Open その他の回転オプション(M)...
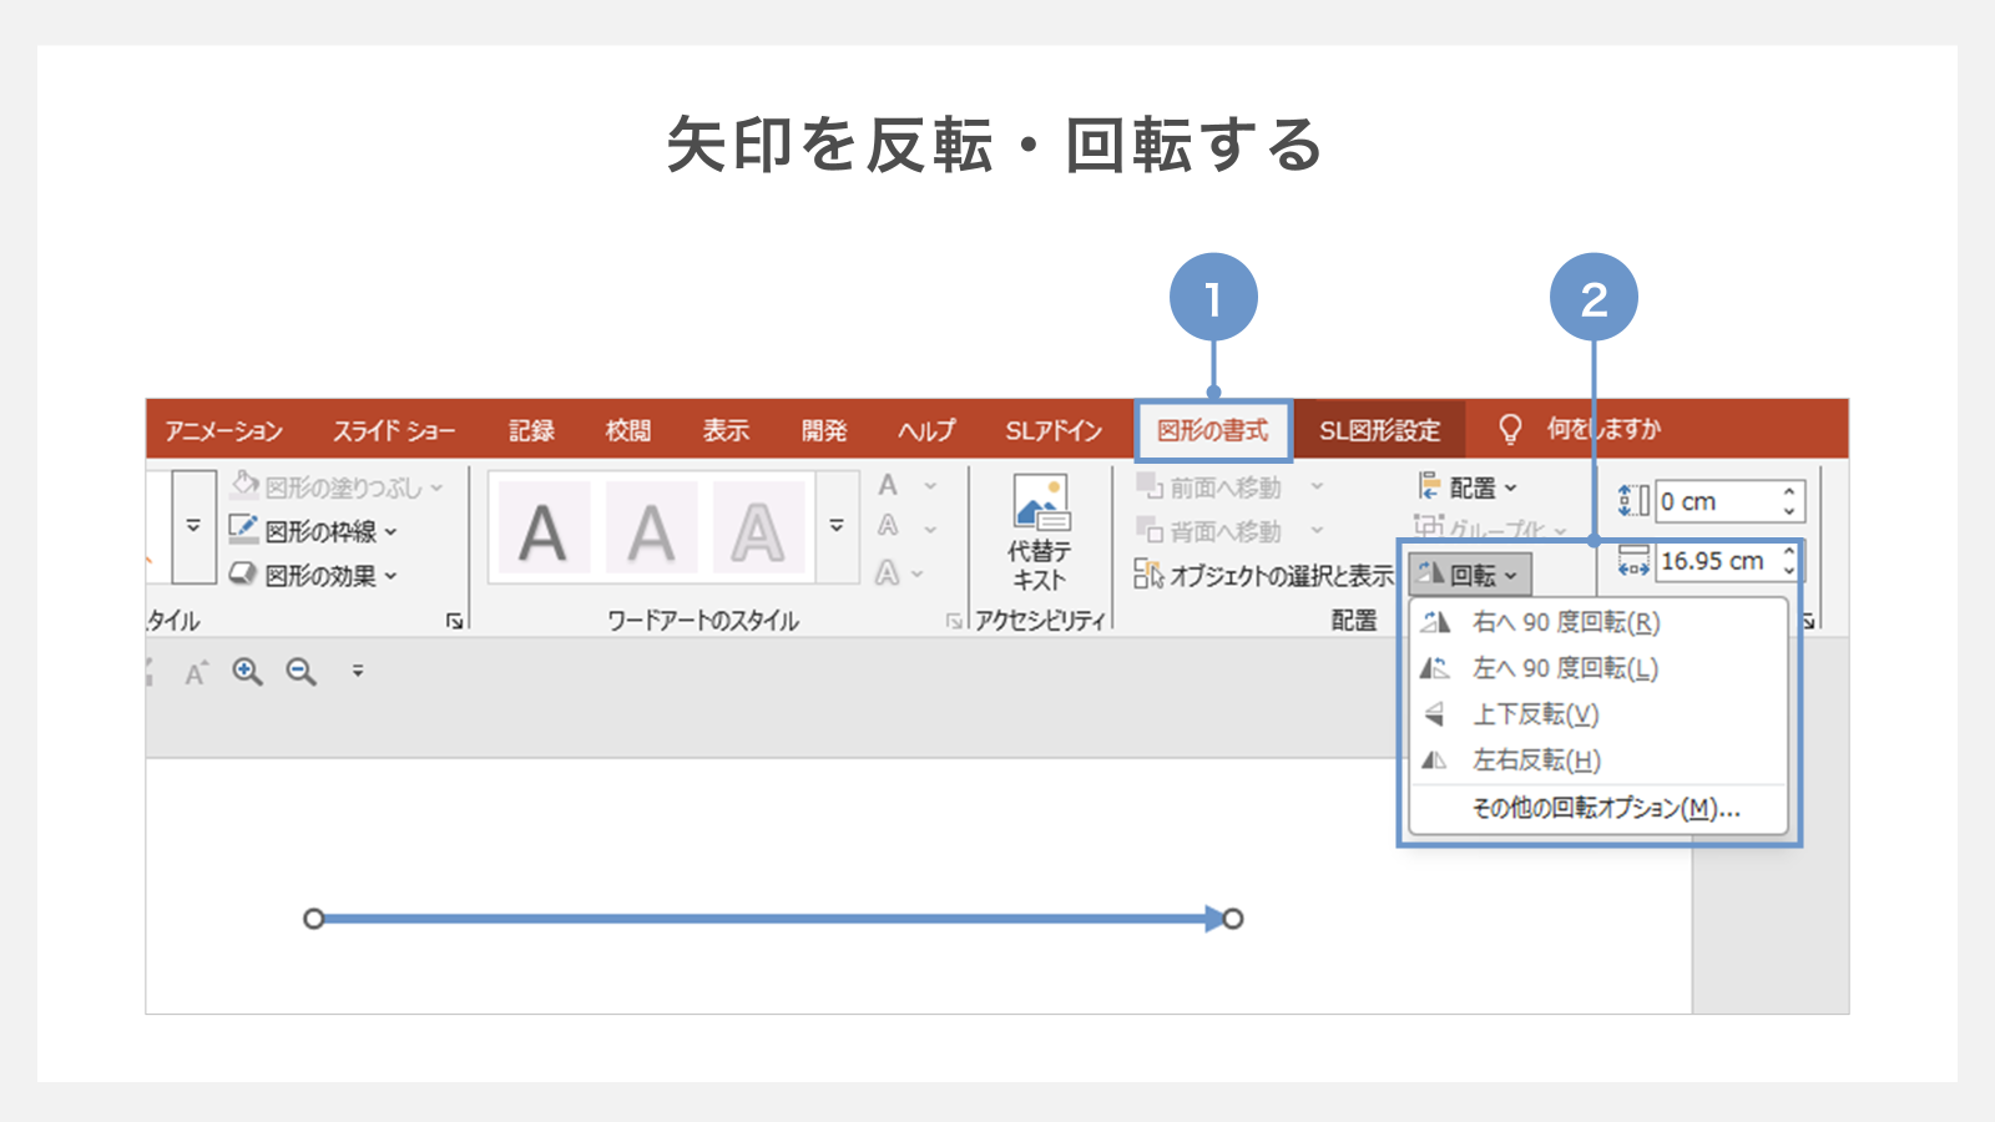 1597,808
